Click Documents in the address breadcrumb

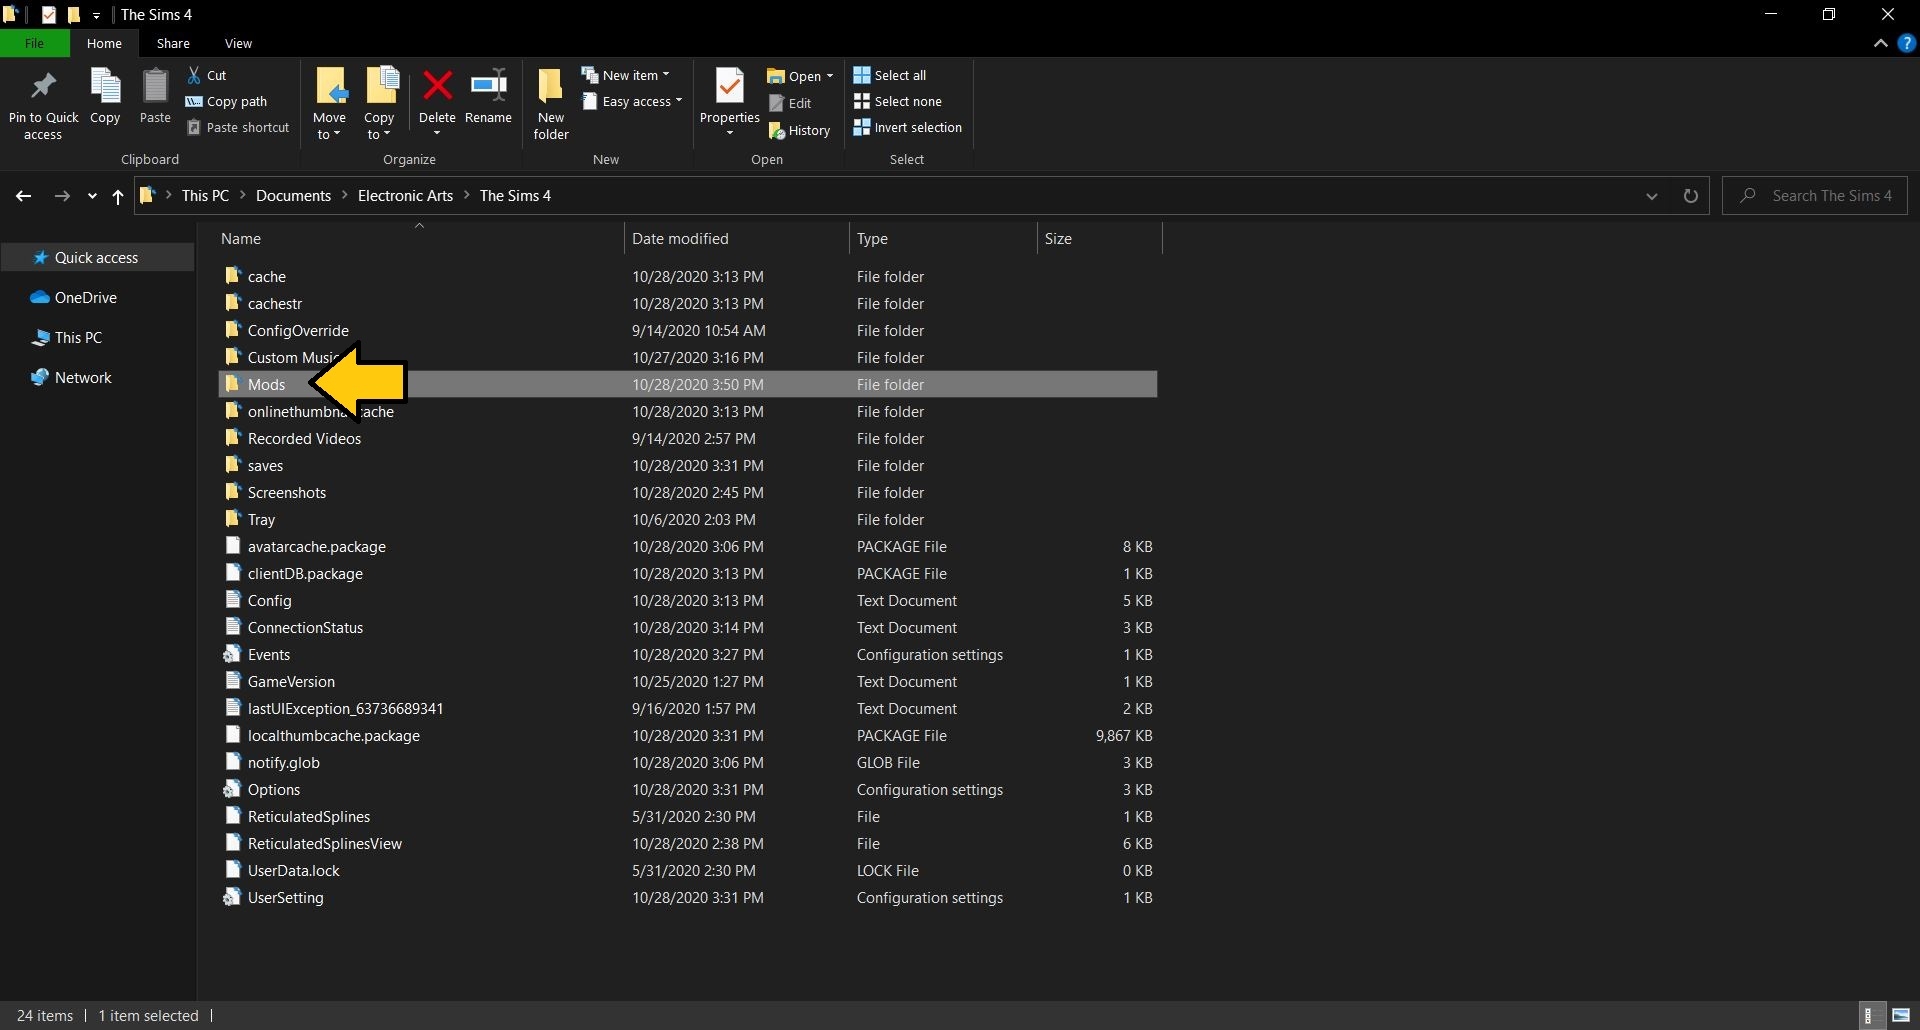click(x=293, y=196)
